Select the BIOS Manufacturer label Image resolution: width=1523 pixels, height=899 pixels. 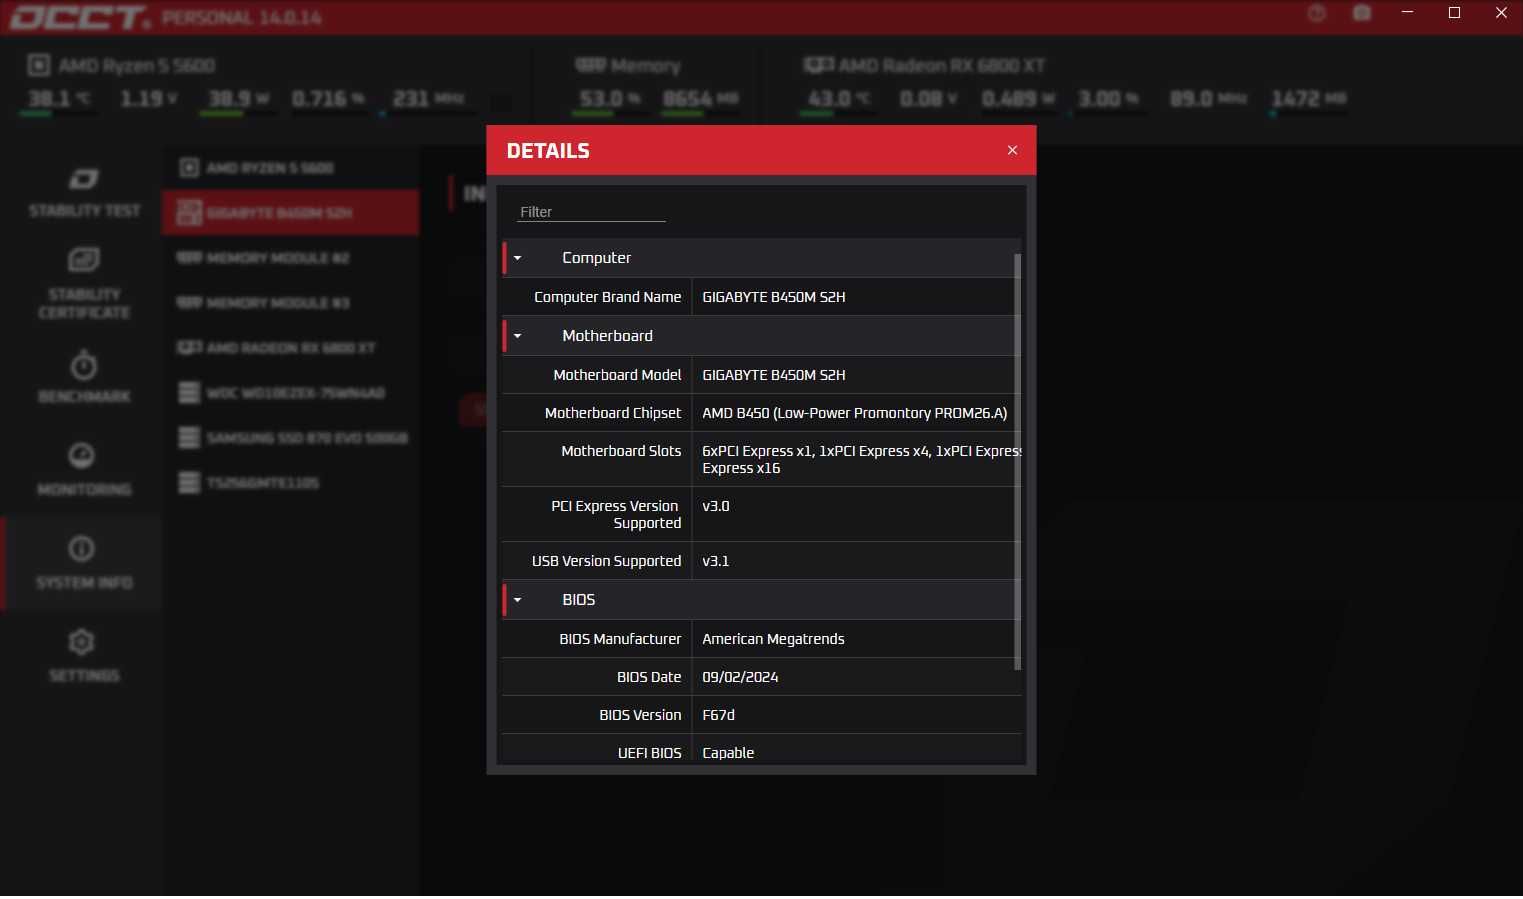click(620, 639)
